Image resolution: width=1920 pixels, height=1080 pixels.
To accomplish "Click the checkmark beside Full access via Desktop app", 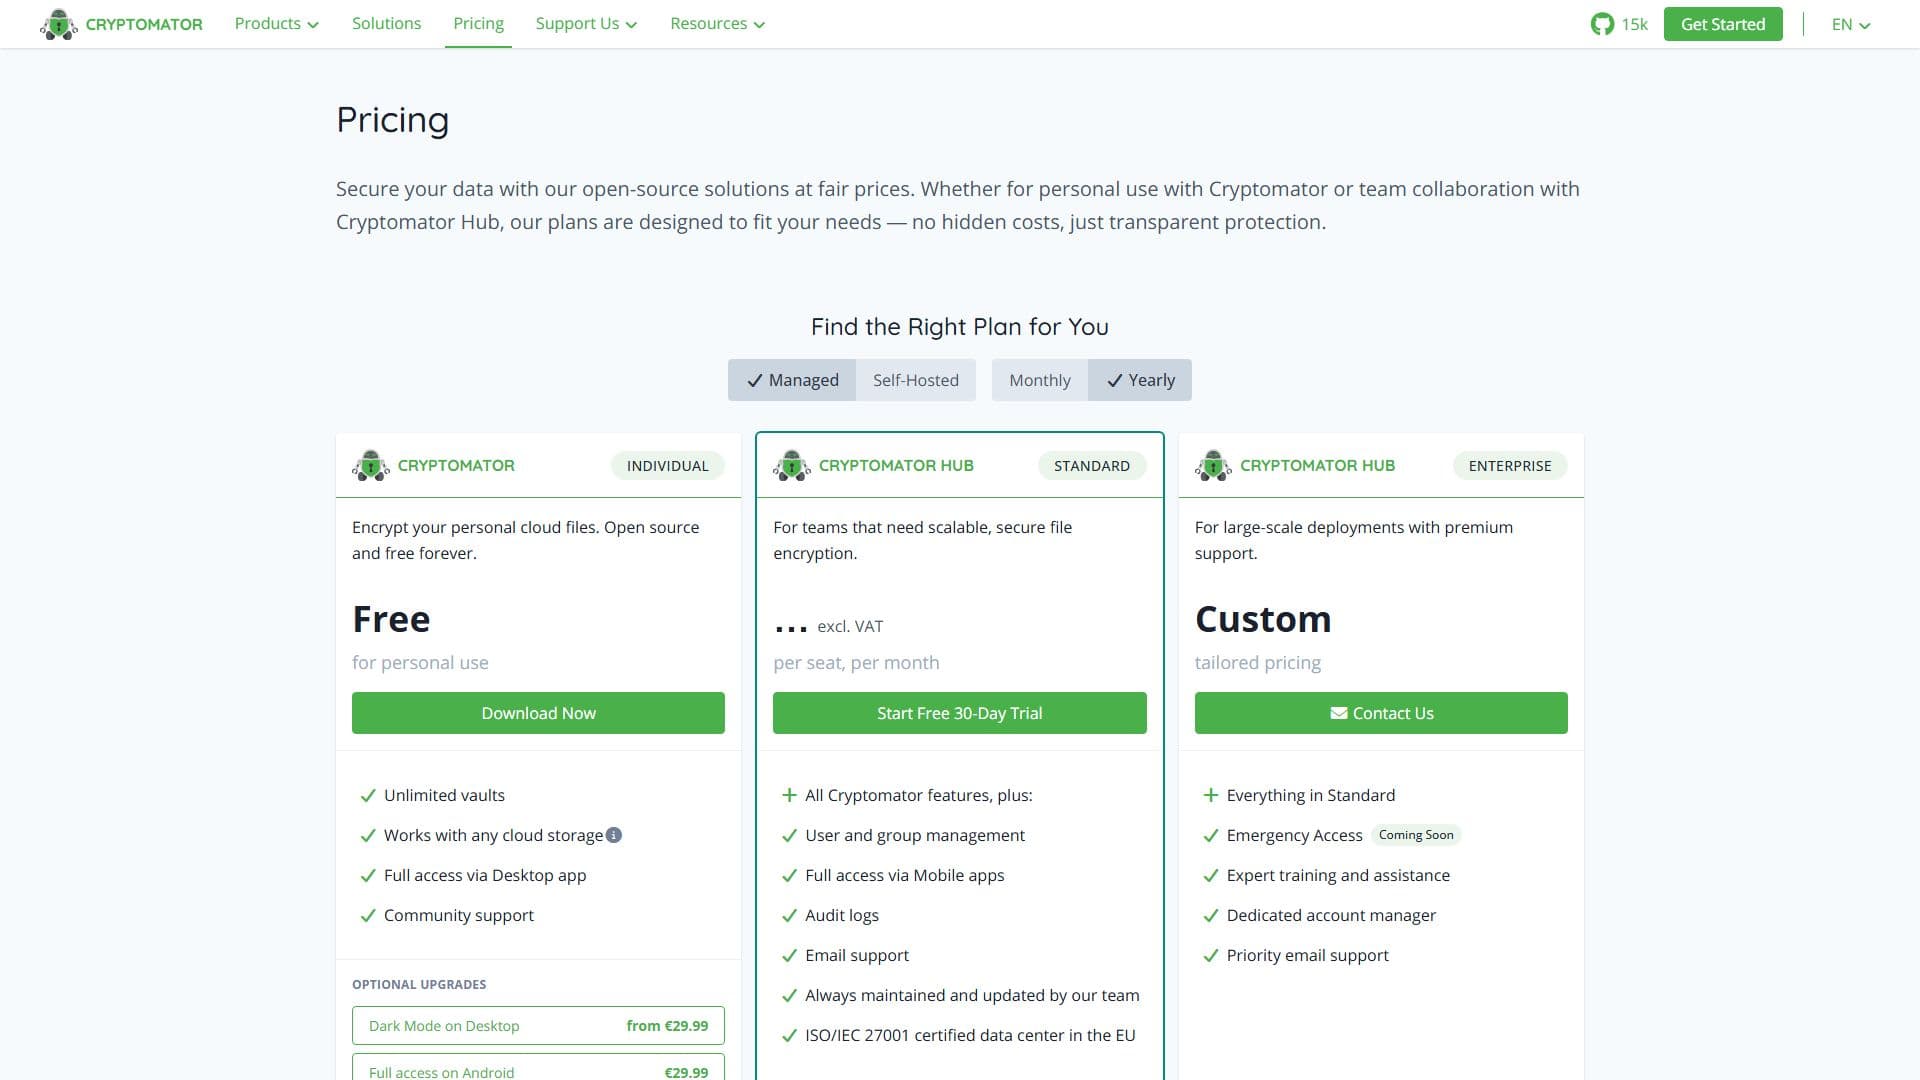I will pyautogui.click(x=367, y=876).
